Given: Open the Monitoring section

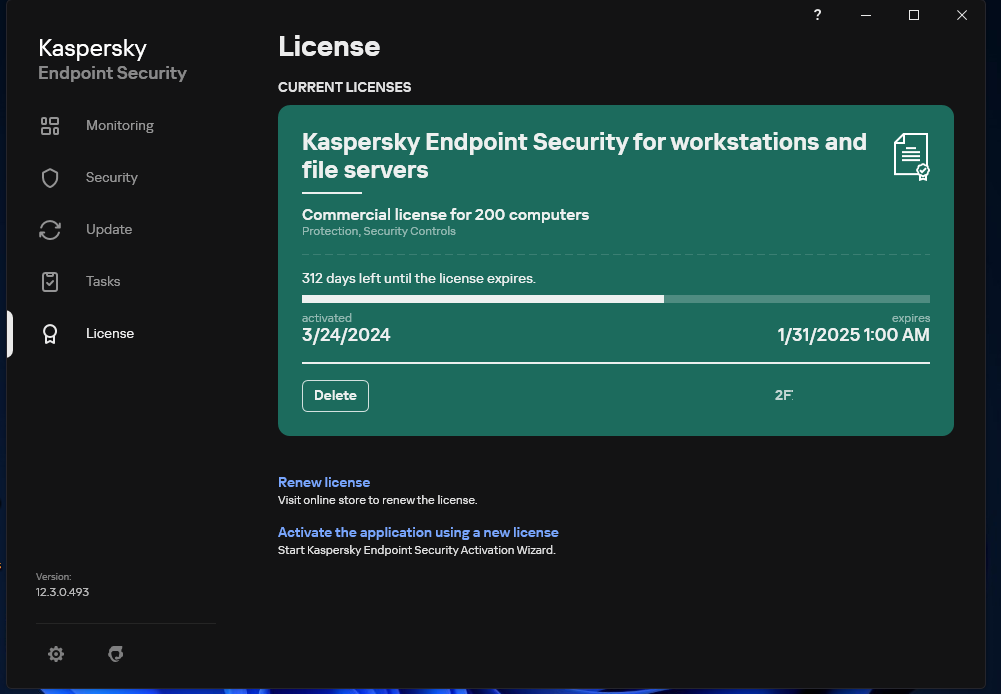Looking at the screenshot, I should click(120, 126).
